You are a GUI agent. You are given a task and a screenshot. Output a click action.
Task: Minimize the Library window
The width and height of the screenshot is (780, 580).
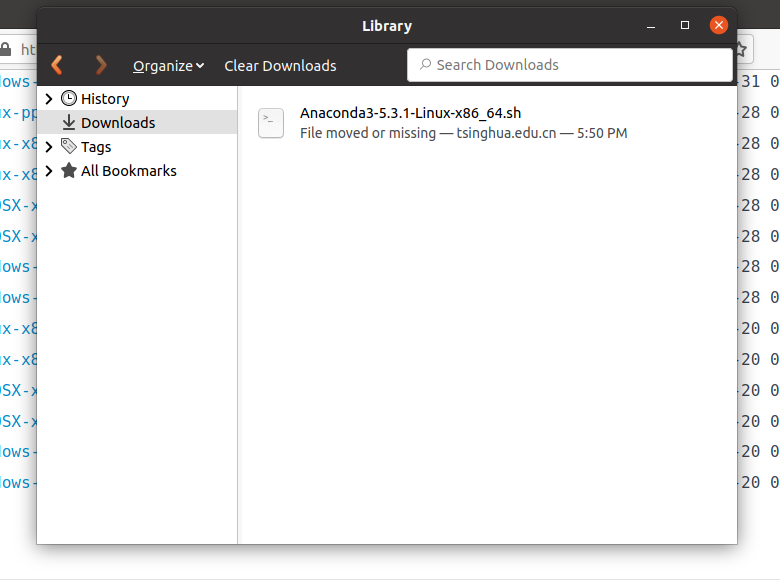[x=651, y=25]
